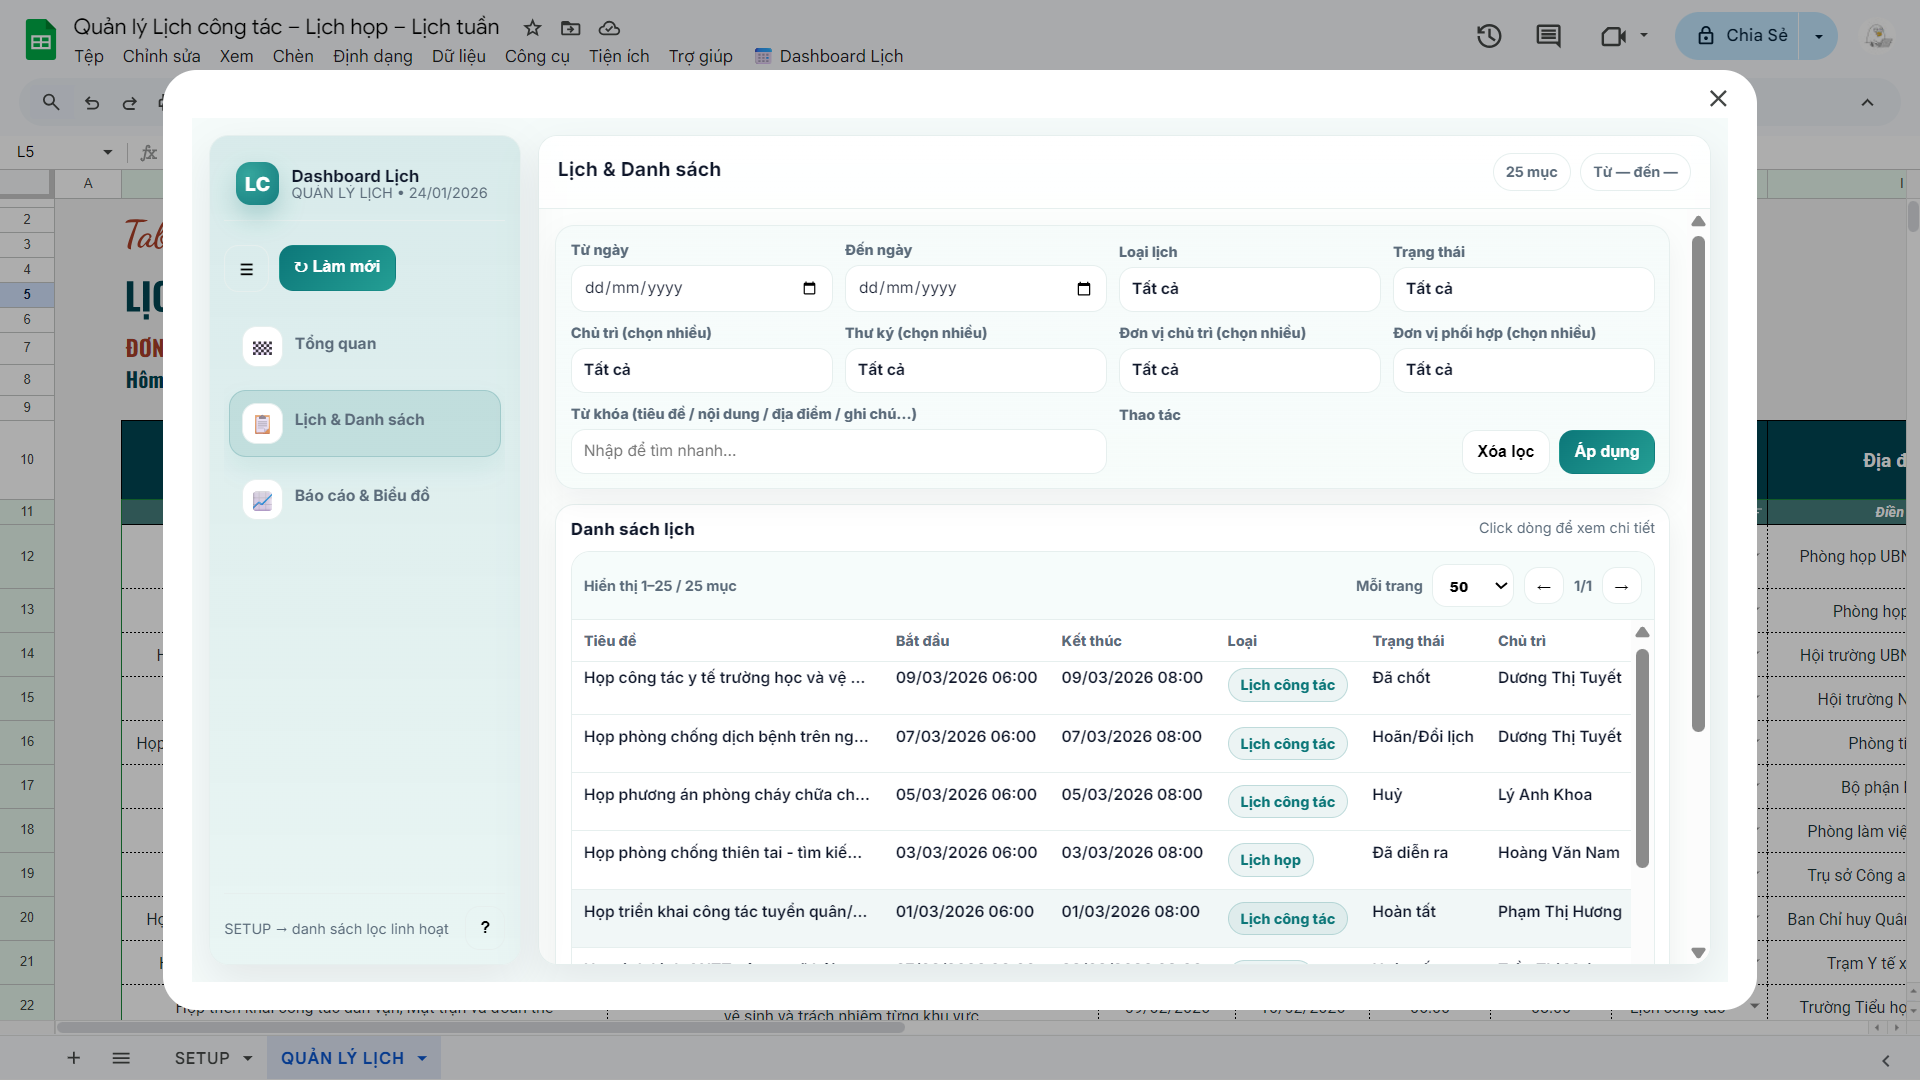1920x1080 pixels.
Task: Star the spreadsheet document
Action: (x=533, y=28)
